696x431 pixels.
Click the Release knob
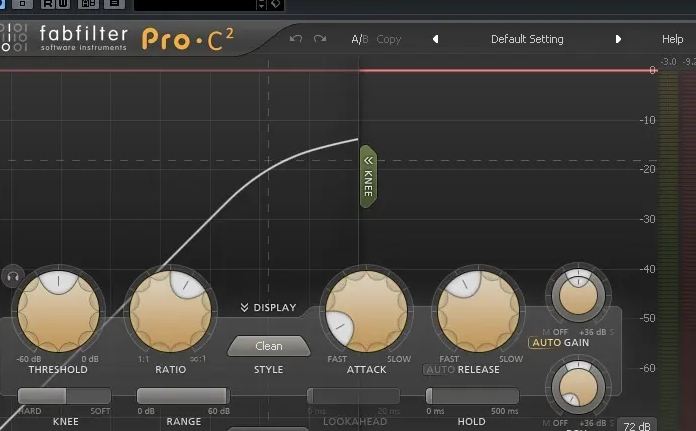point(478,312)
